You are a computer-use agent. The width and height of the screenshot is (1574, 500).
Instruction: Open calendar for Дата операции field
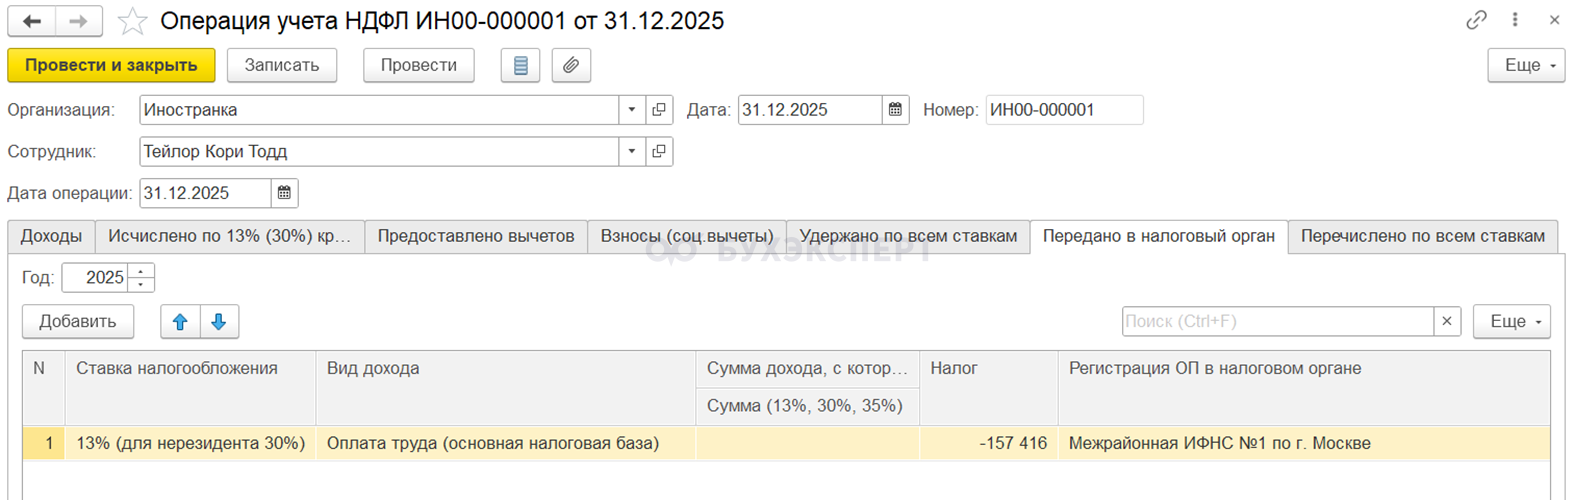pyautogui.click(x=284, y=193)
